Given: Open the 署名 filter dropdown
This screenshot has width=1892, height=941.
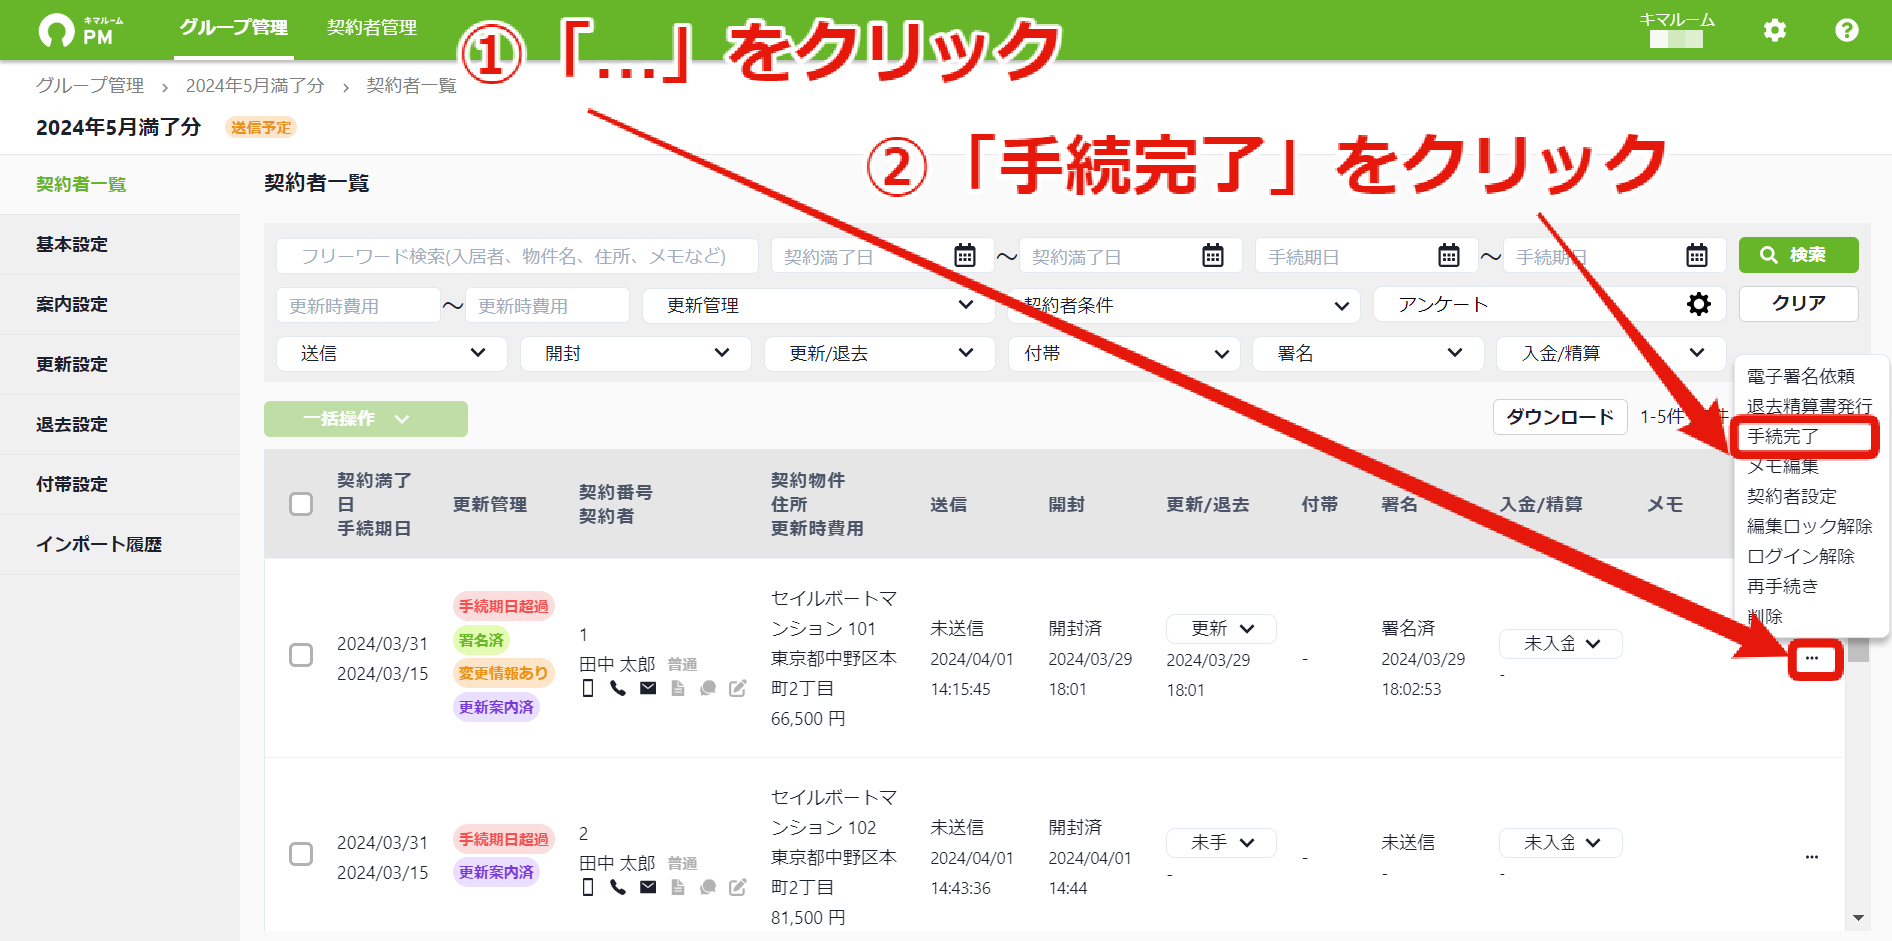Looking at the screenshot, I should click(1368, 353).
